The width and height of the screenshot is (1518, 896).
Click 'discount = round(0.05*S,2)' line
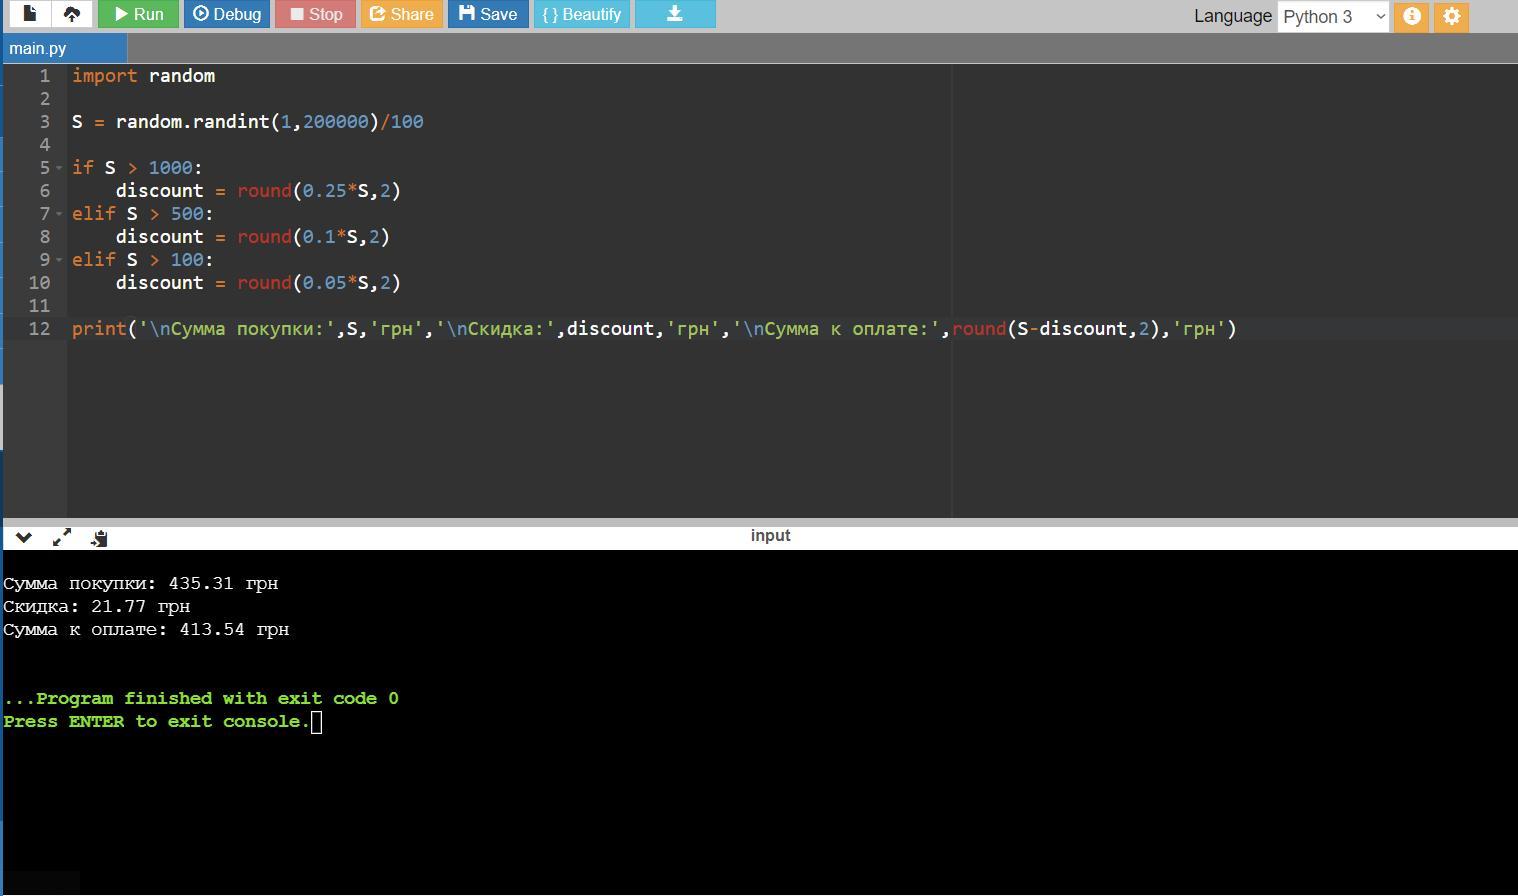pyautogui.click(x=258, y=283)
